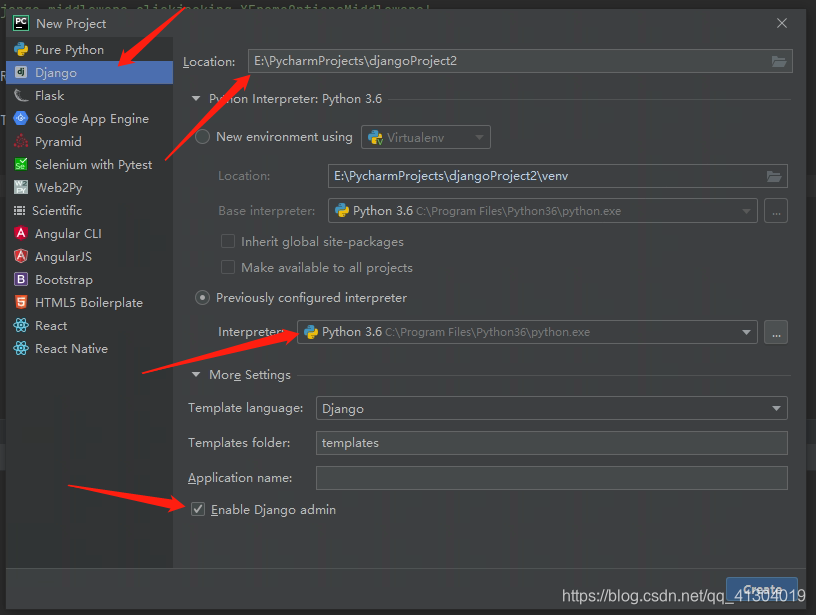The height and width of the screenshot is (615, 816).
Task: Tick Make available to all projects
Action: (227, 267)
